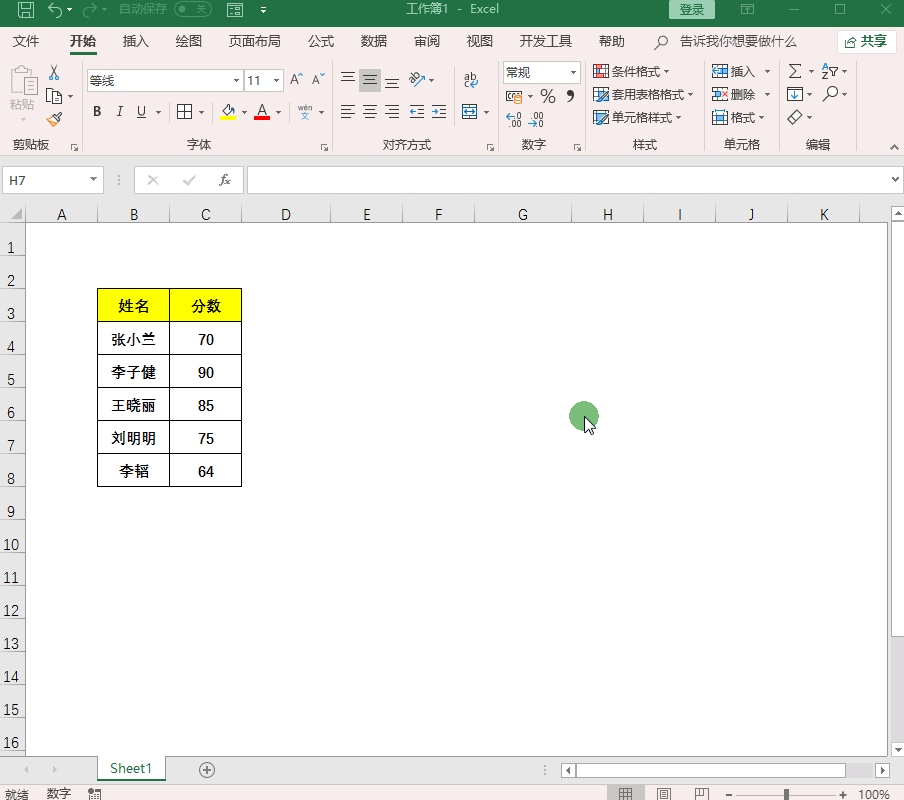Click the Sheet1 worksheet tab
904x800 pixels.
131,769
